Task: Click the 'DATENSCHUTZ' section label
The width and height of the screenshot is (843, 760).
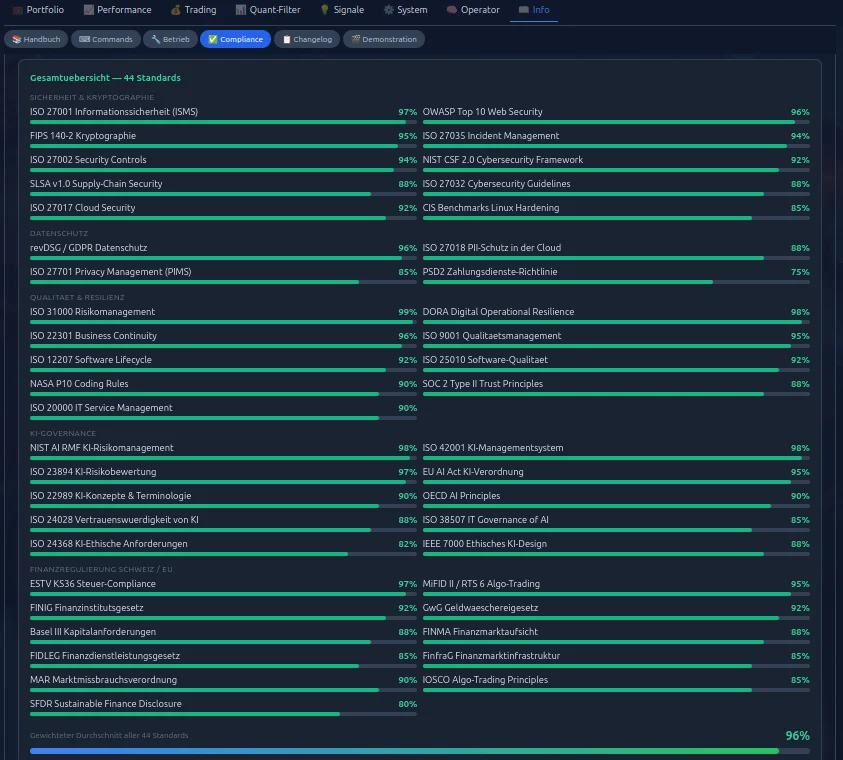Action: [x=59, y=233]
